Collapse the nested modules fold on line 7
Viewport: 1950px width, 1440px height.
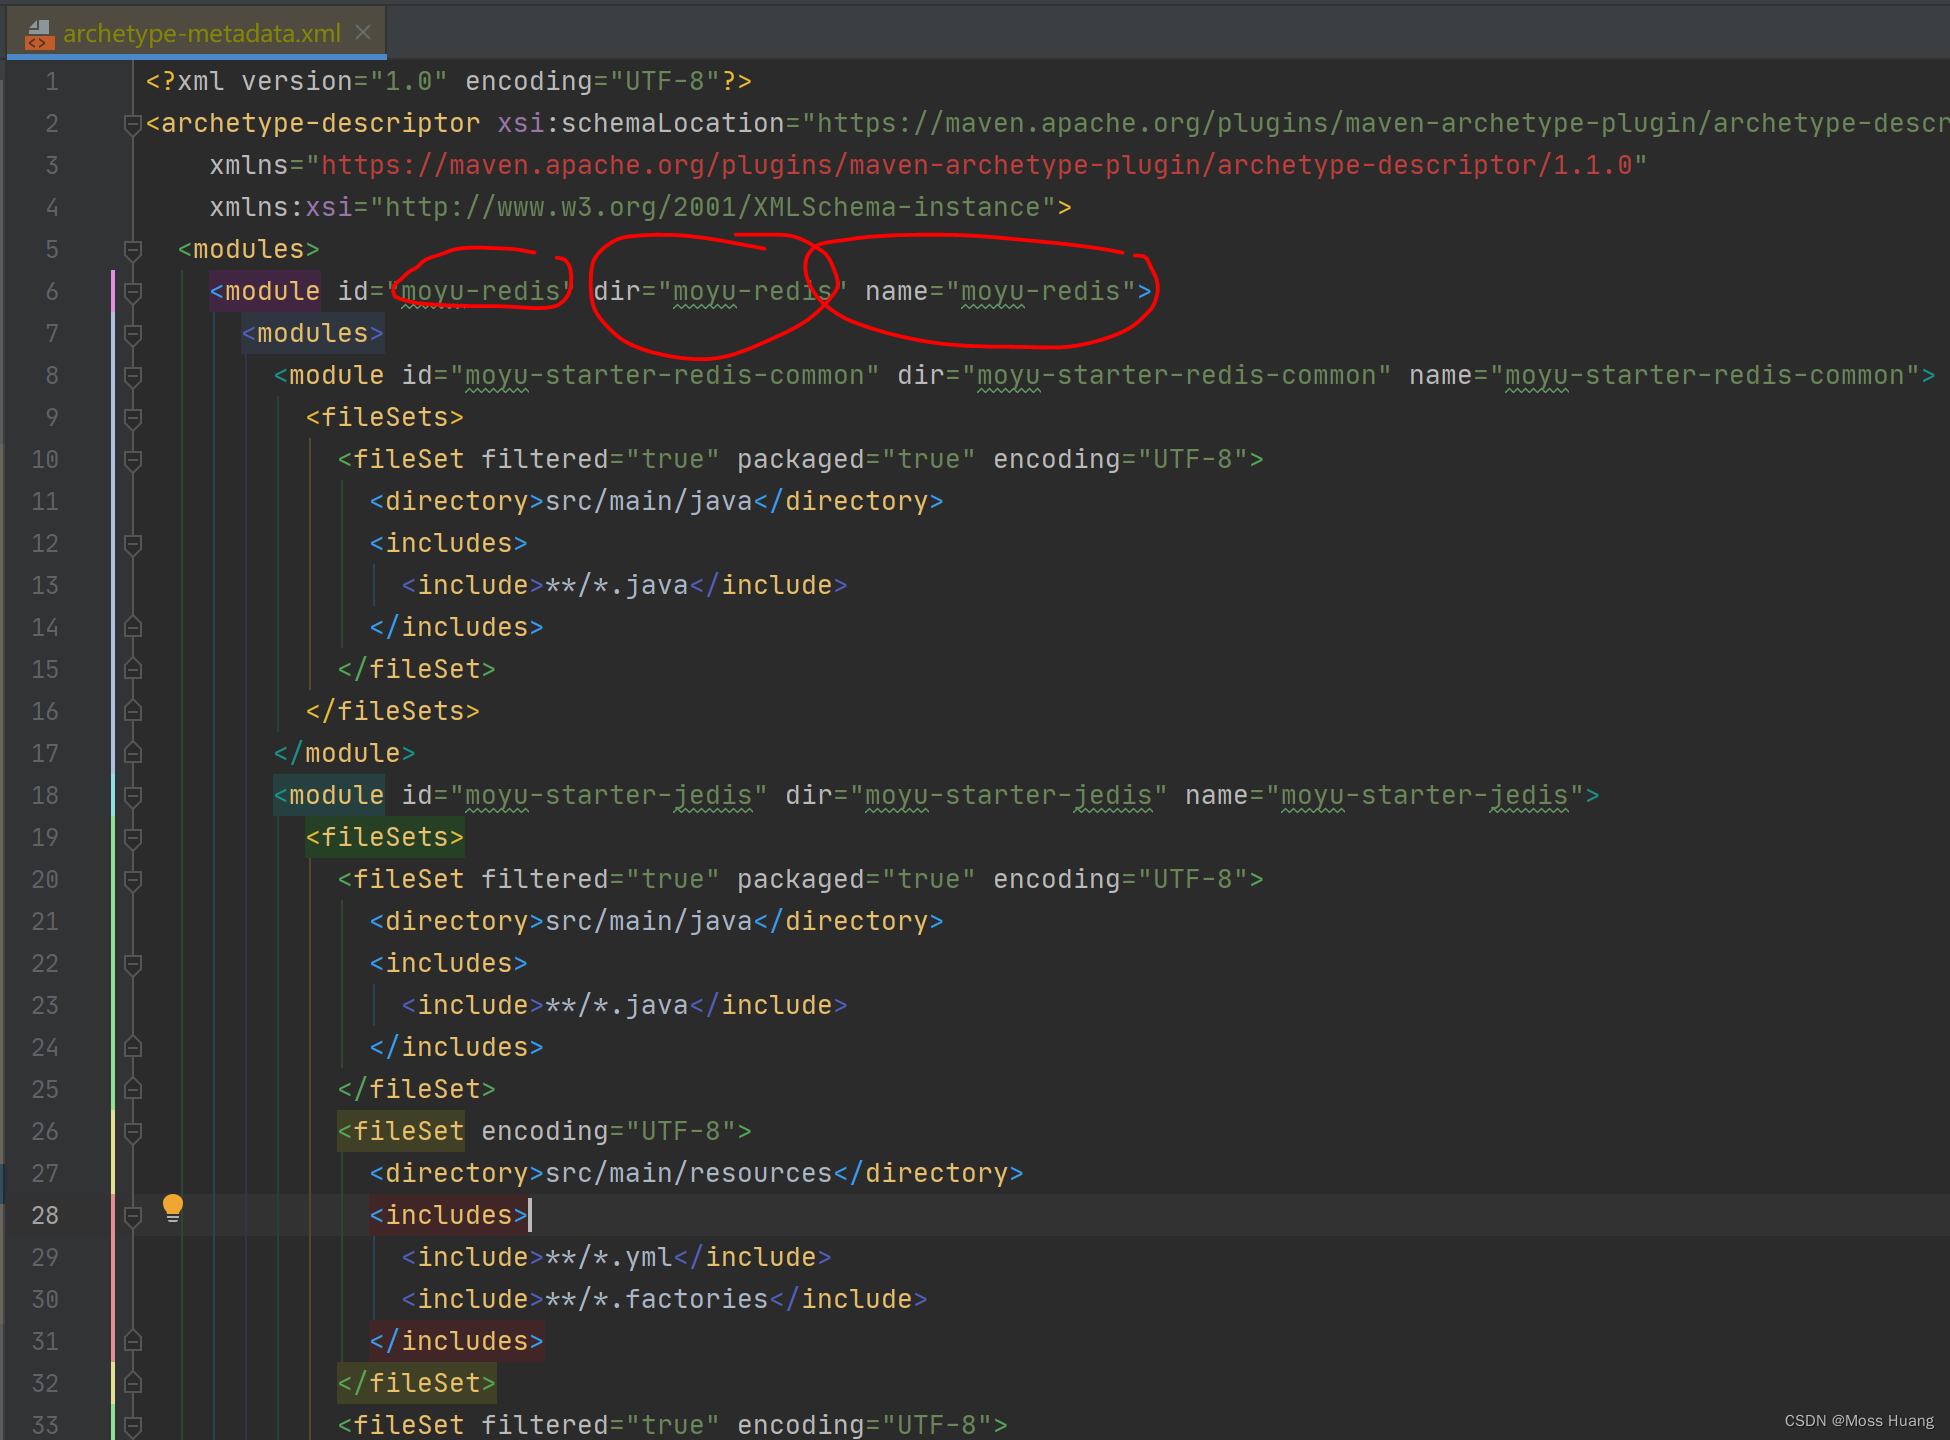132,333
